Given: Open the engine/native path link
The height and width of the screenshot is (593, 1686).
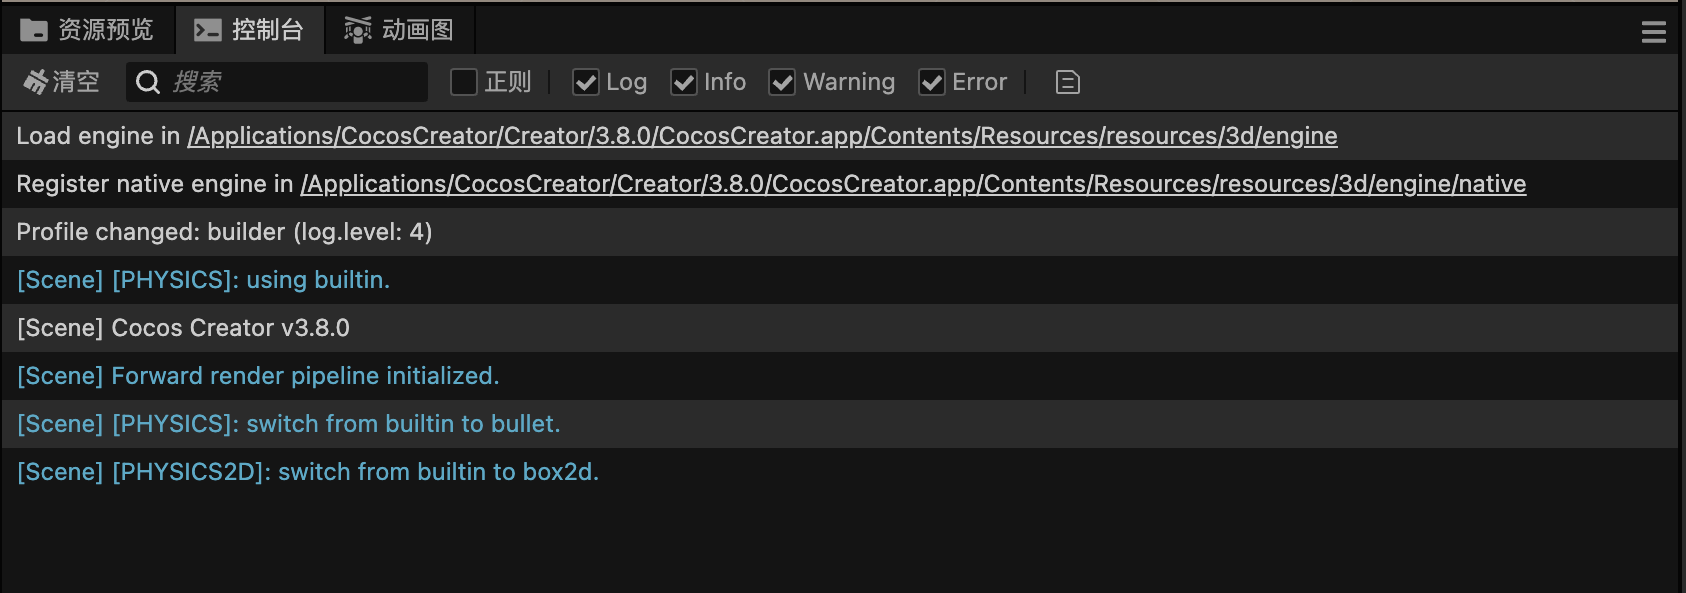Looking at the screenshot, I should click(913, 184).
